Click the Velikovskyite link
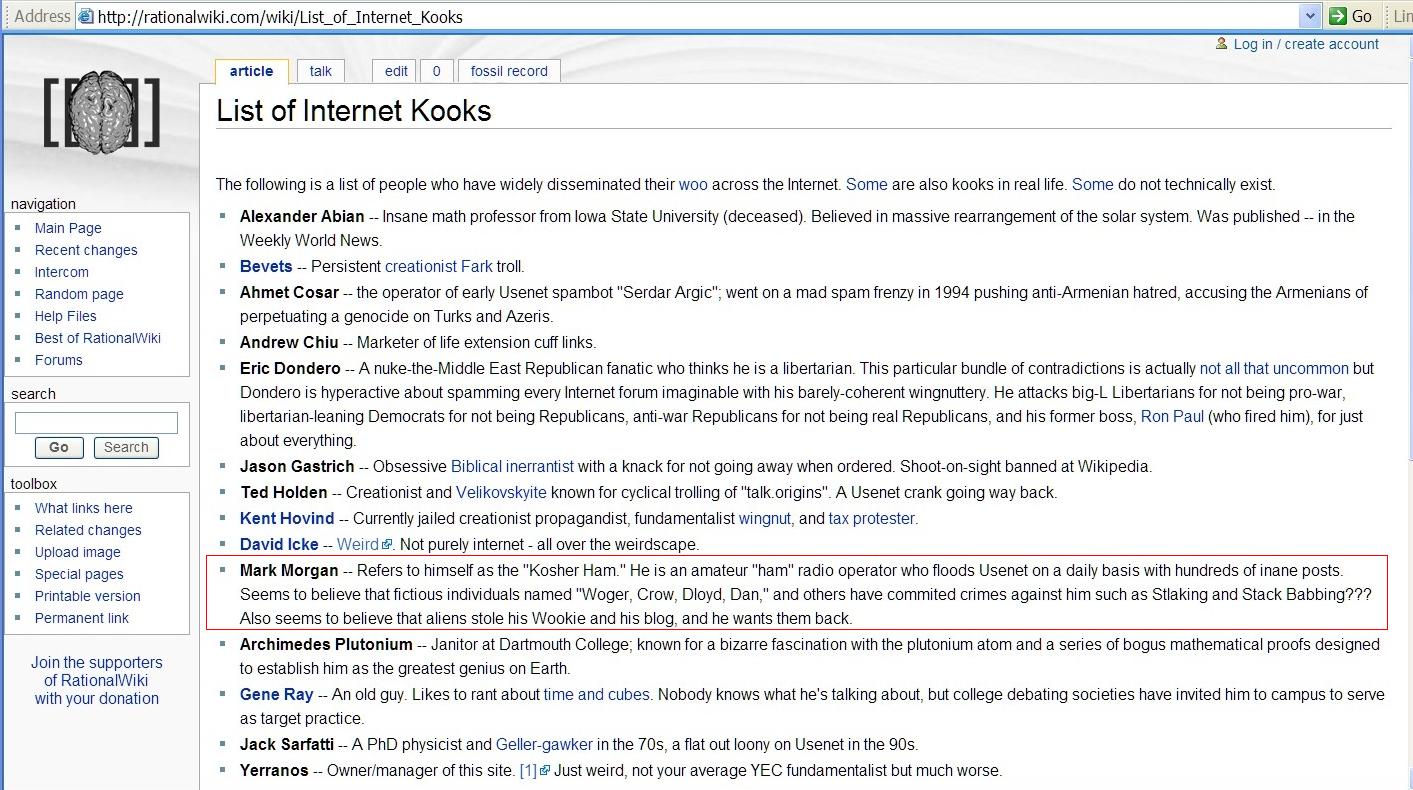The width and height of the screenshot is (1413, 790). [x=501, y=492]
